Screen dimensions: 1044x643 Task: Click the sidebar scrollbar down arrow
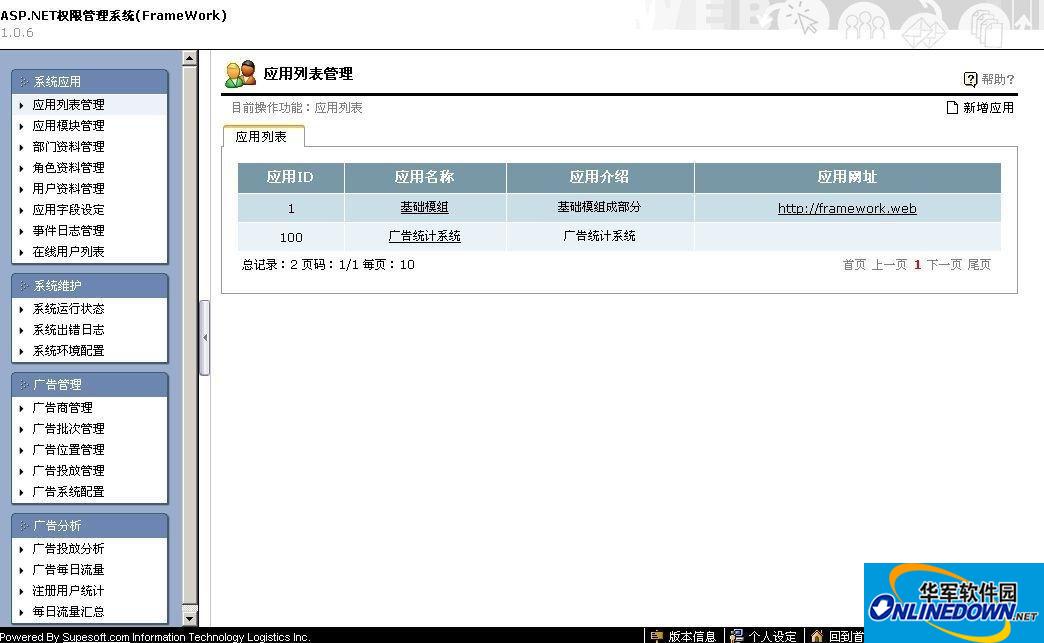coord(189,618)
